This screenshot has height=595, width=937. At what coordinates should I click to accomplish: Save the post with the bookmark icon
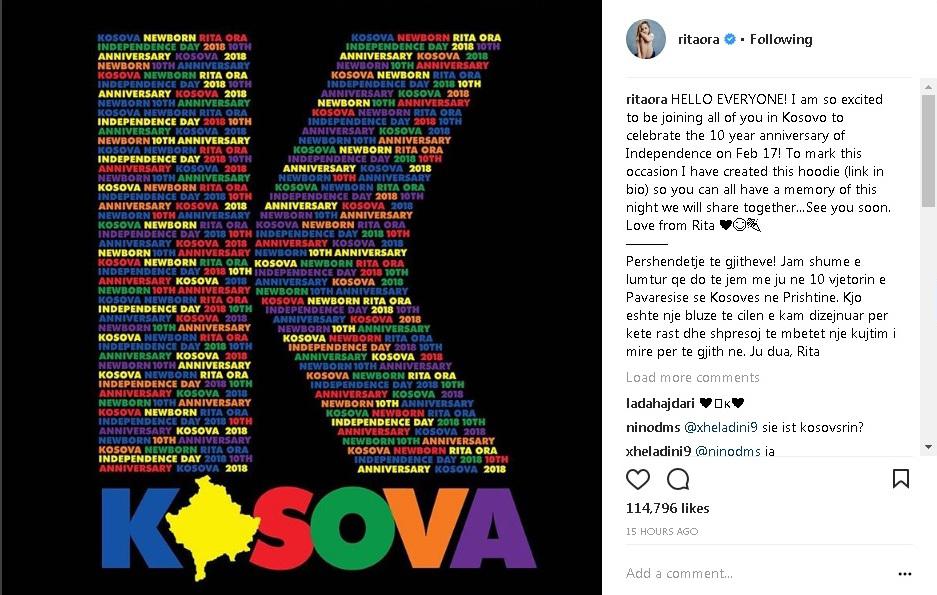point(900,479)
